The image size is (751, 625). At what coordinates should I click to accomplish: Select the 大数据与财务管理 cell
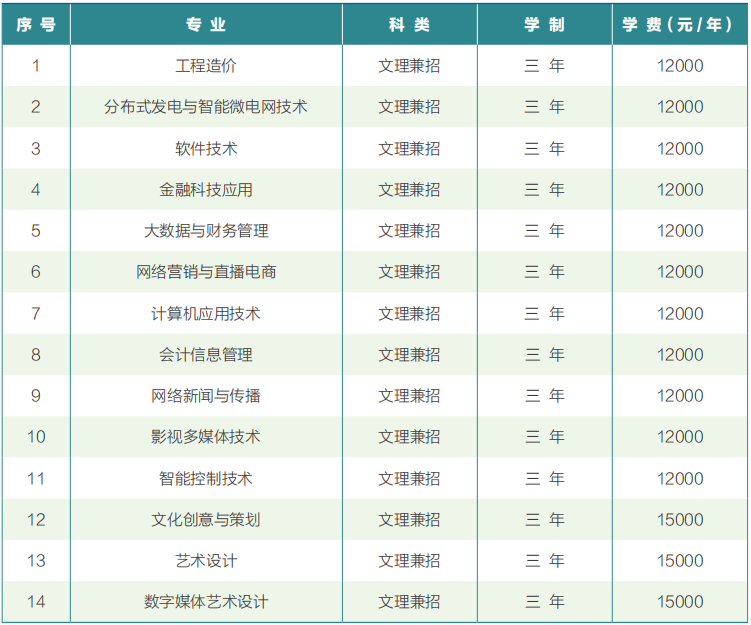click(x=206, y=231)
